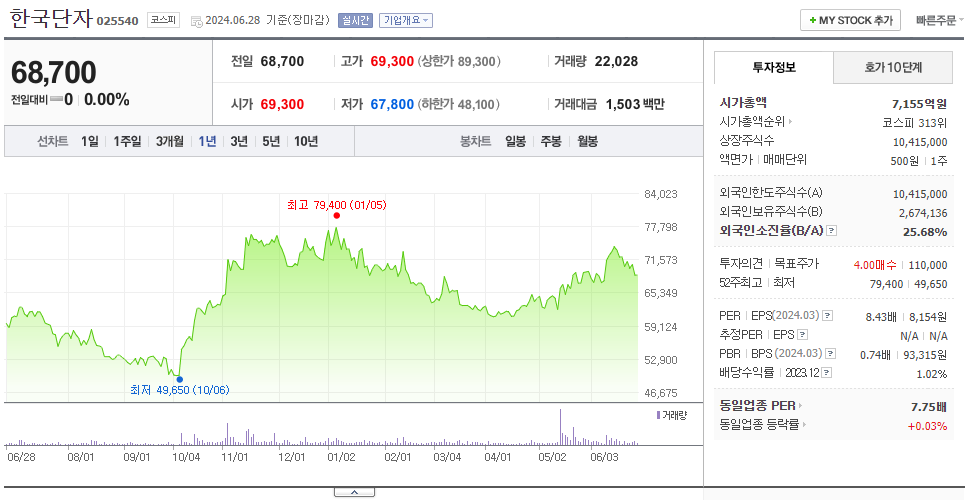968x500 pixels.
Task: Click 외국인소진율 25.68% value
Action: tap(926, 232)
